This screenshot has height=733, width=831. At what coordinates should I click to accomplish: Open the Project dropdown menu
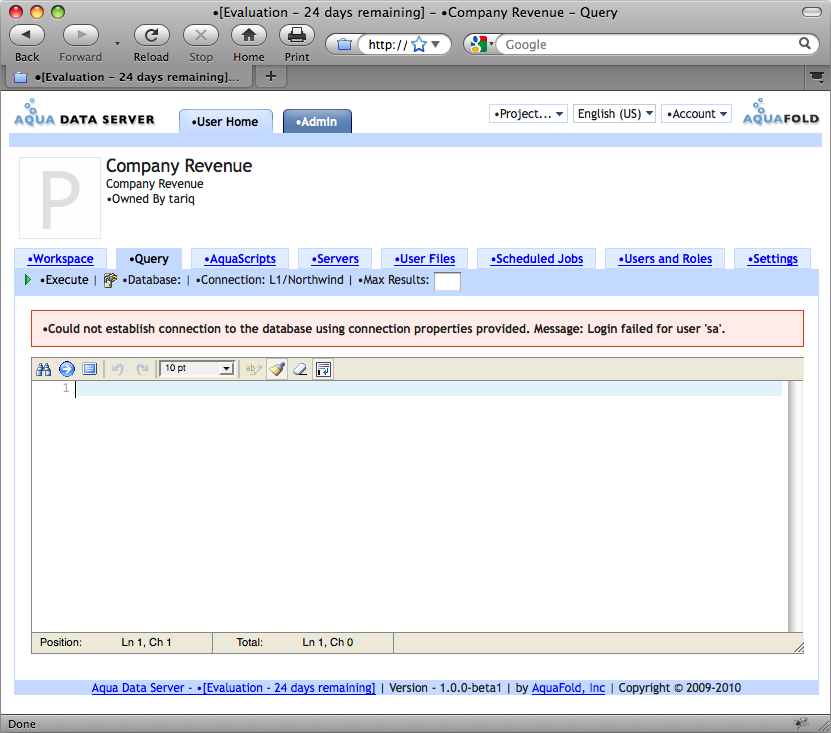point(528,113)
